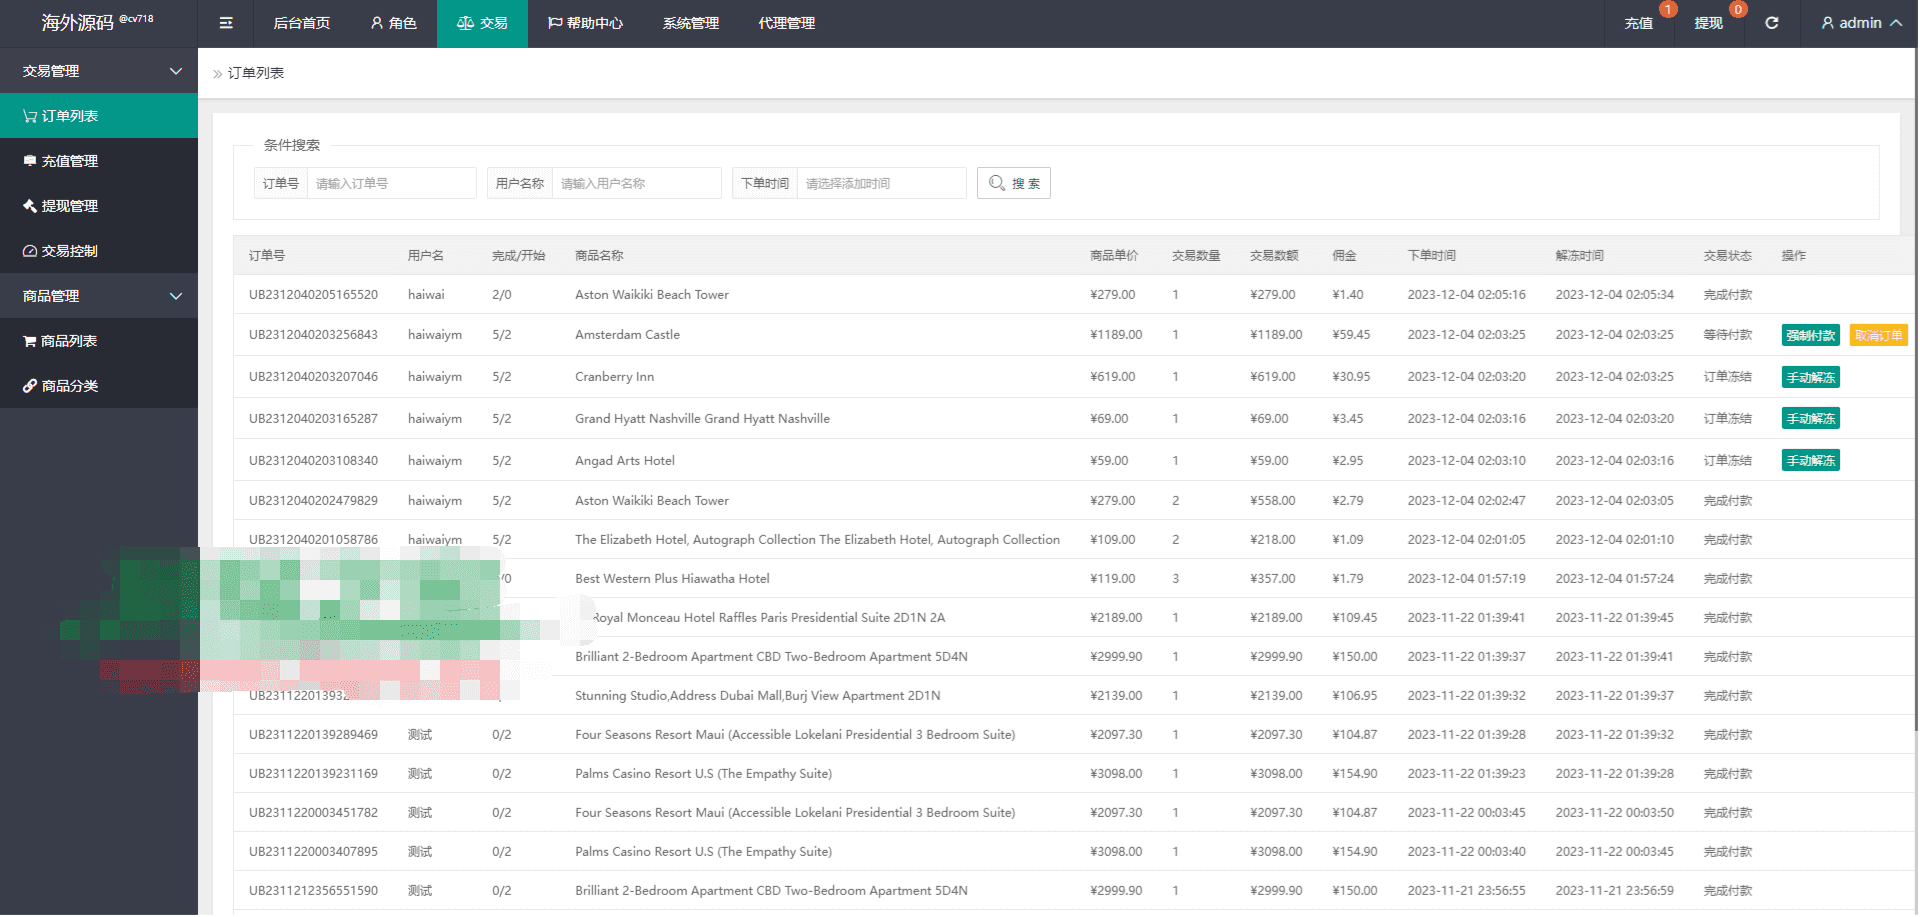Switch to the 角色 top menu
The image size is (1920, 917).
[x=393, y=23]
